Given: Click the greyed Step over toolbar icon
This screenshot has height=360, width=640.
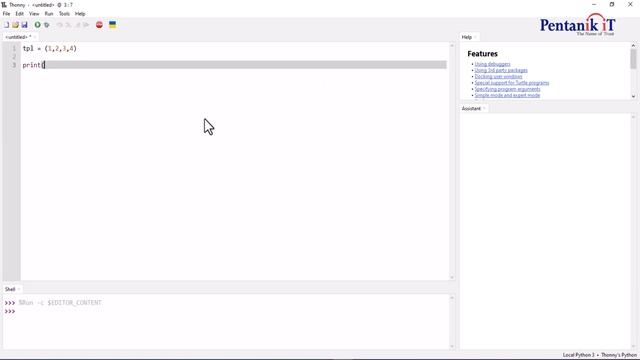Looking at the screenshot, I should point(60,25).
